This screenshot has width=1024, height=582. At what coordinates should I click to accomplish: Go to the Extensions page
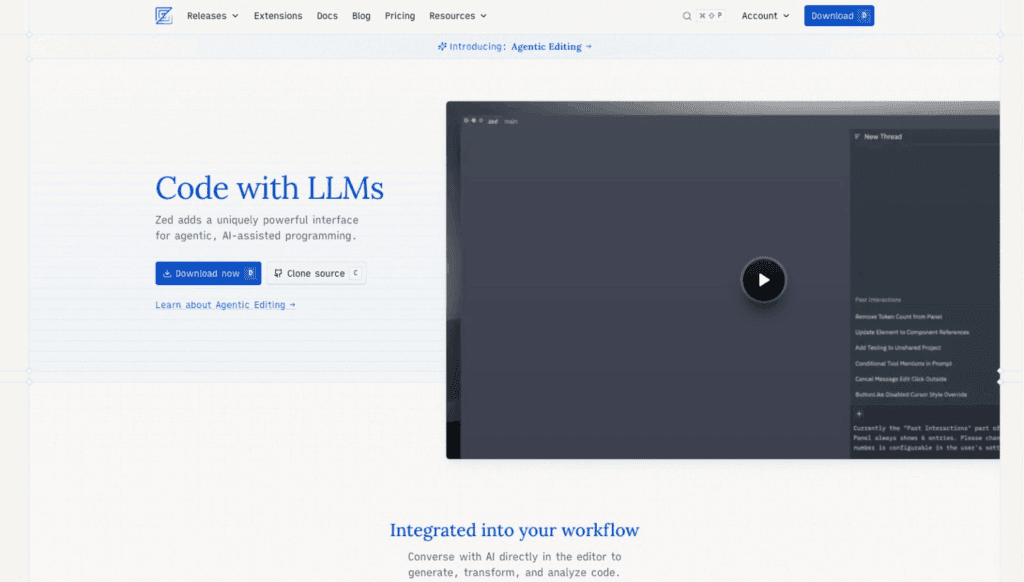click(x=278, y=16)
